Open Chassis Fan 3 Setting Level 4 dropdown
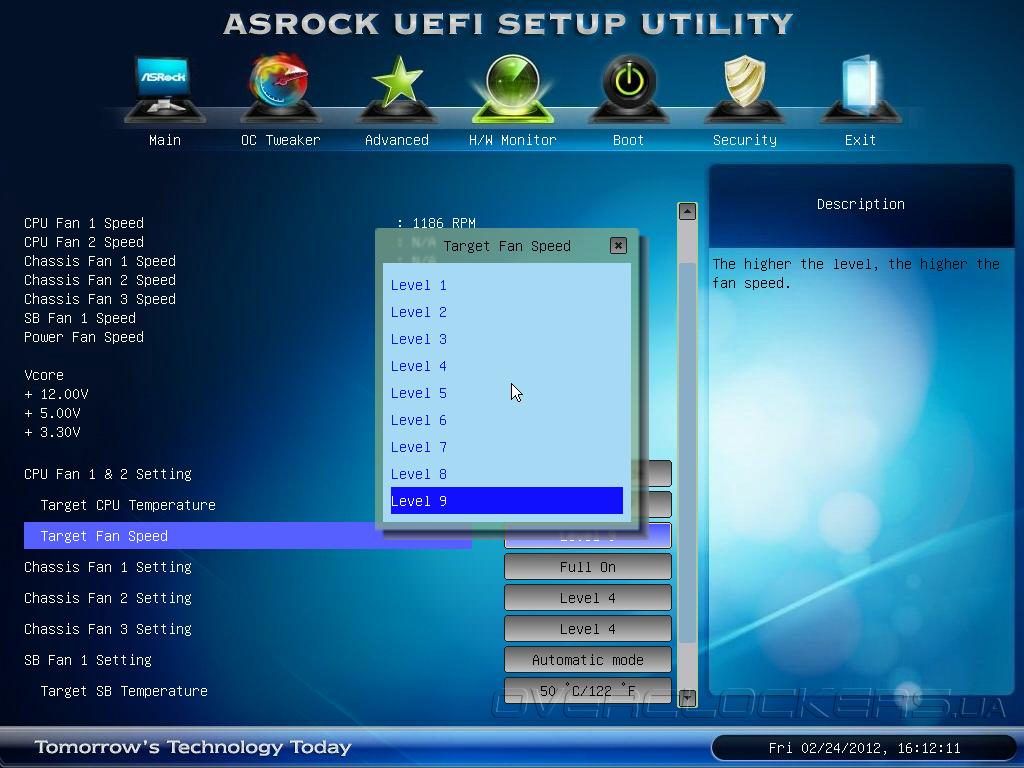The width and height of the screenshot is (1024, 768). [x=588, y=629]
